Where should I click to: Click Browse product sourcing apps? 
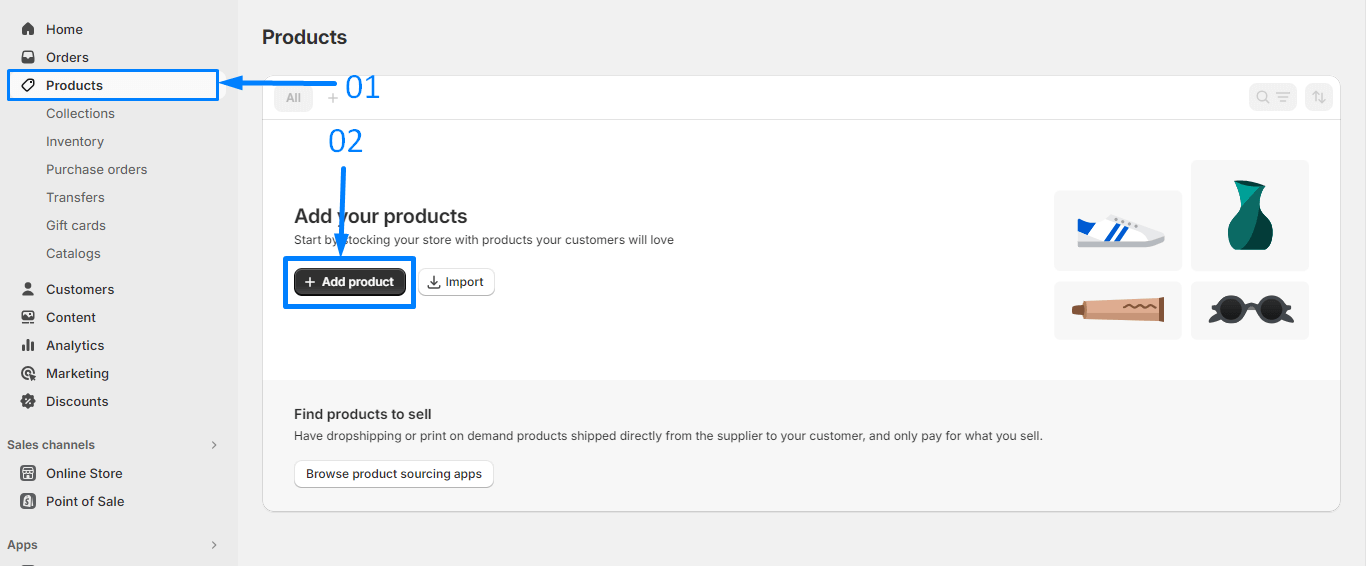tap(394, 474)
